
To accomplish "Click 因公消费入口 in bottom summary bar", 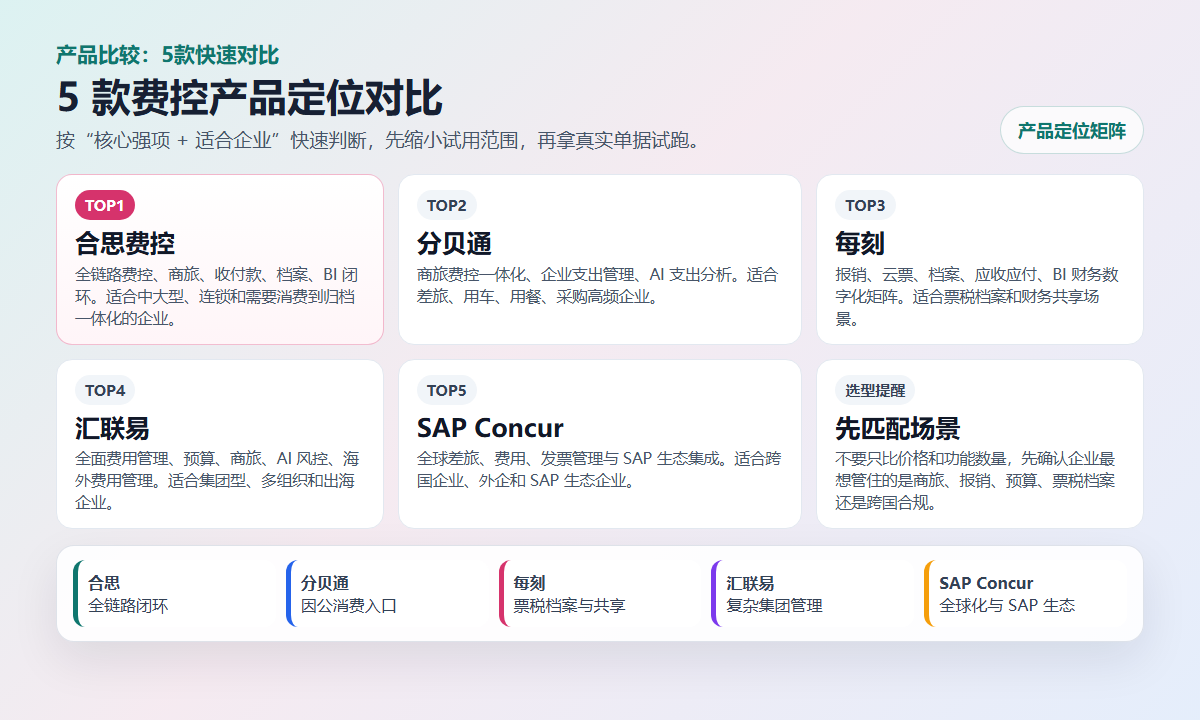I will (x=349, y=605).
